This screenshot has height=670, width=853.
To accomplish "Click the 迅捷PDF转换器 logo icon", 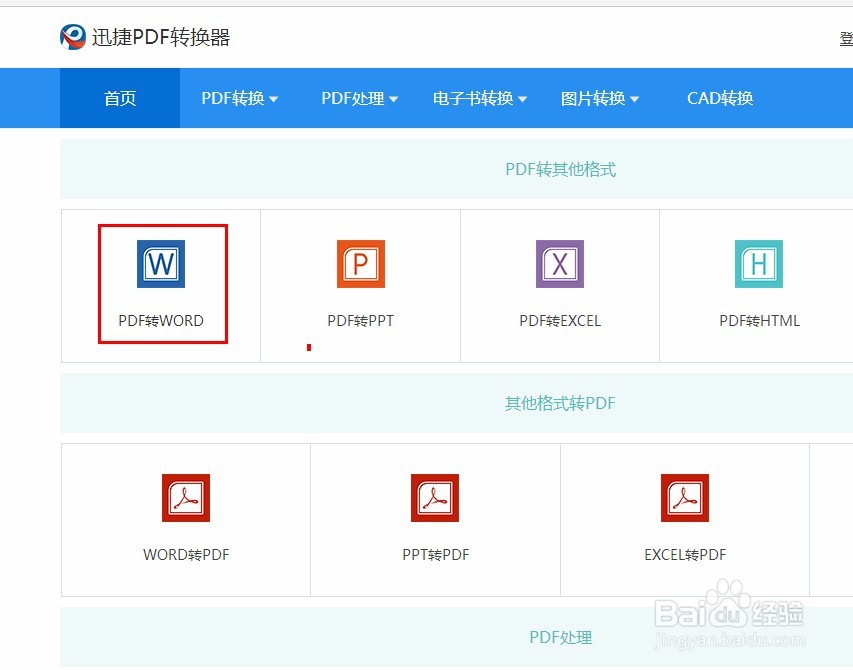I will (x=73, y=37).
